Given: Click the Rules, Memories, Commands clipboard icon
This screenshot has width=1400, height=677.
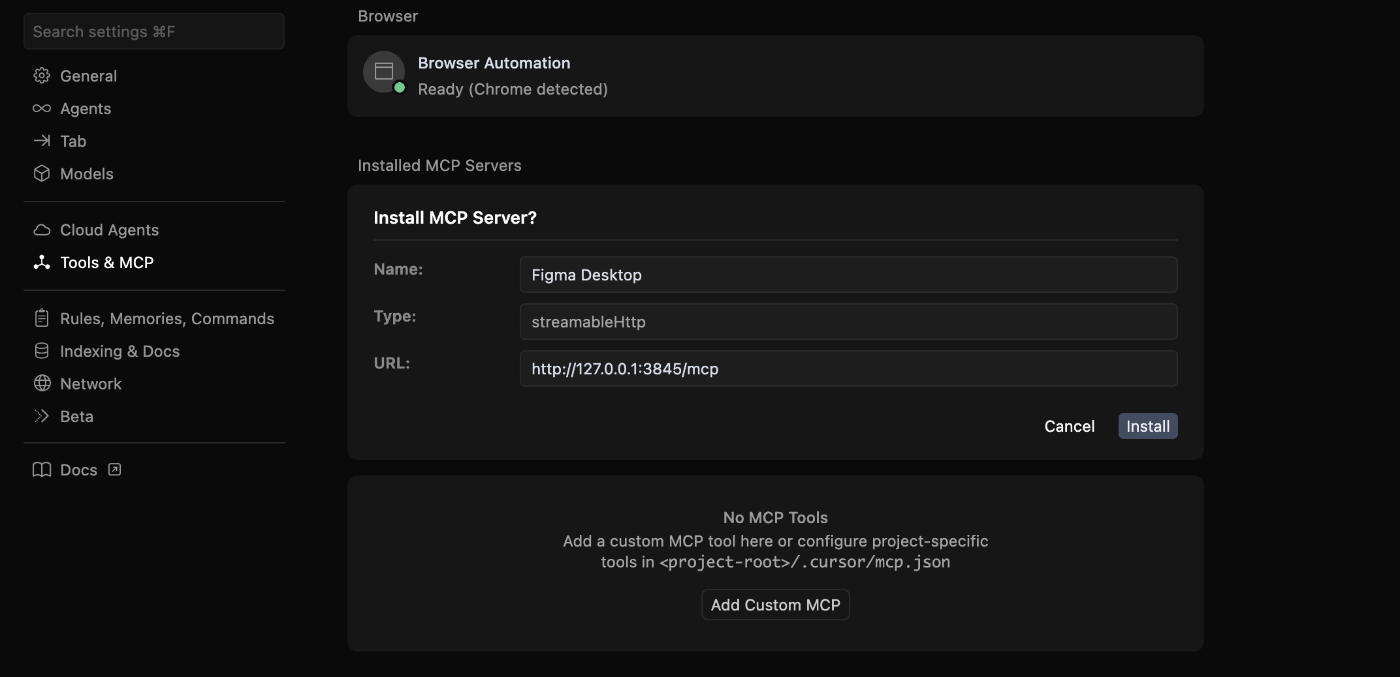Looking at the screenshot, I should (x=42, y=318).
